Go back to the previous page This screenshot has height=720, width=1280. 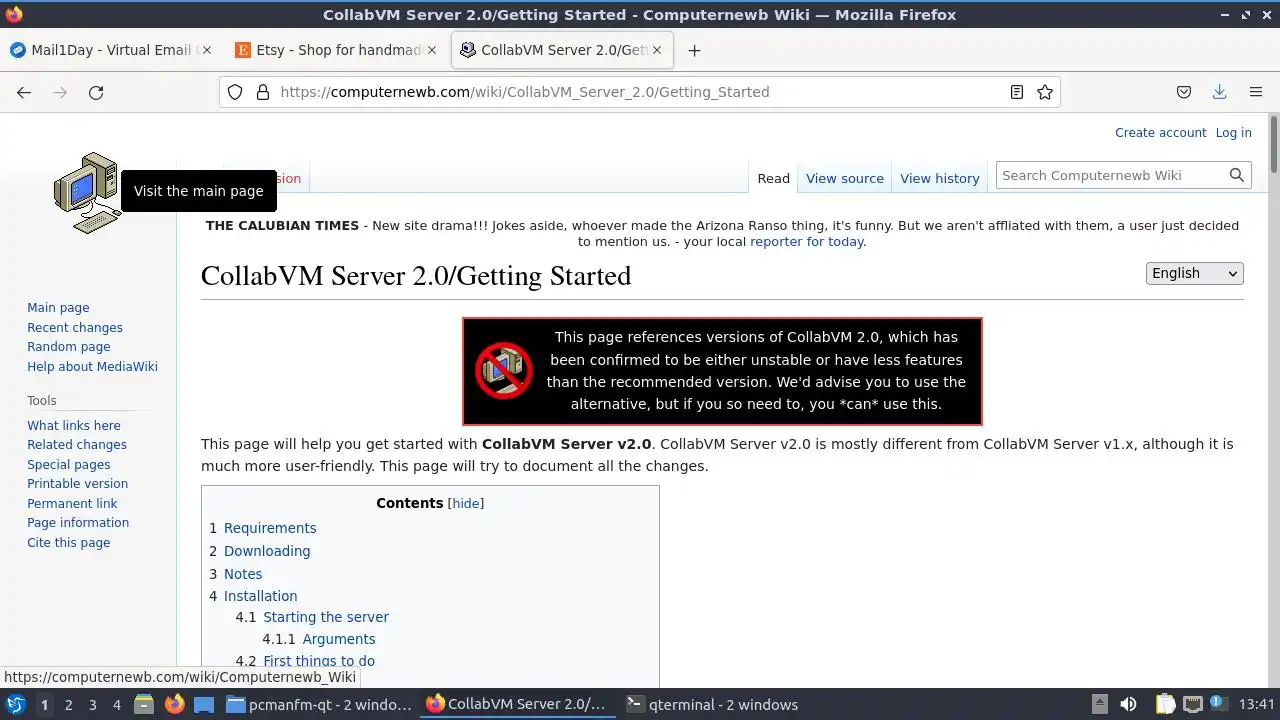(x=24, y=92)
